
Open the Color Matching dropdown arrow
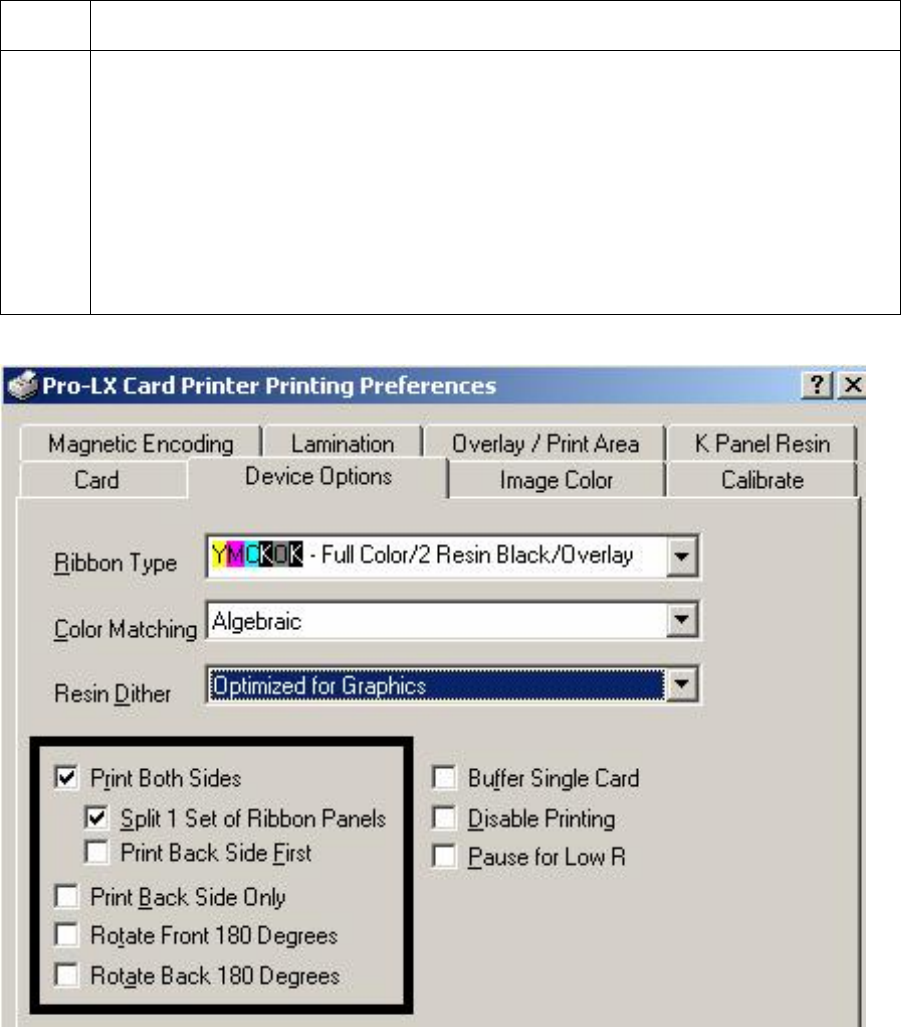[680, 622]
